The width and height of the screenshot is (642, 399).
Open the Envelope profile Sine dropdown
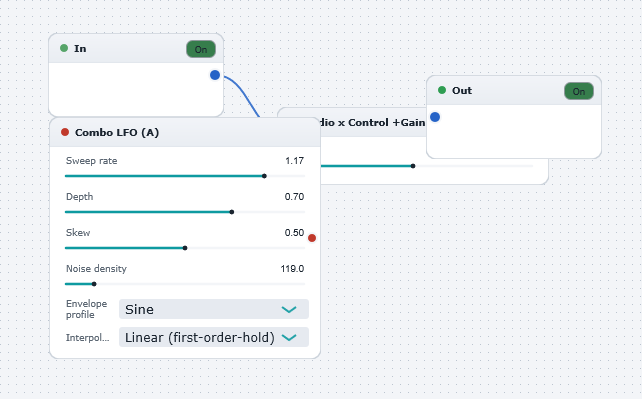(x=214, y=309)
